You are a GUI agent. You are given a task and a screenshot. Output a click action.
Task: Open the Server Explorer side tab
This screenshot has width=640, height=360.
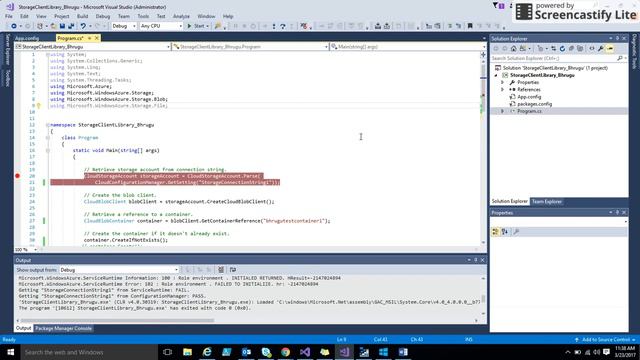point(7,49)
